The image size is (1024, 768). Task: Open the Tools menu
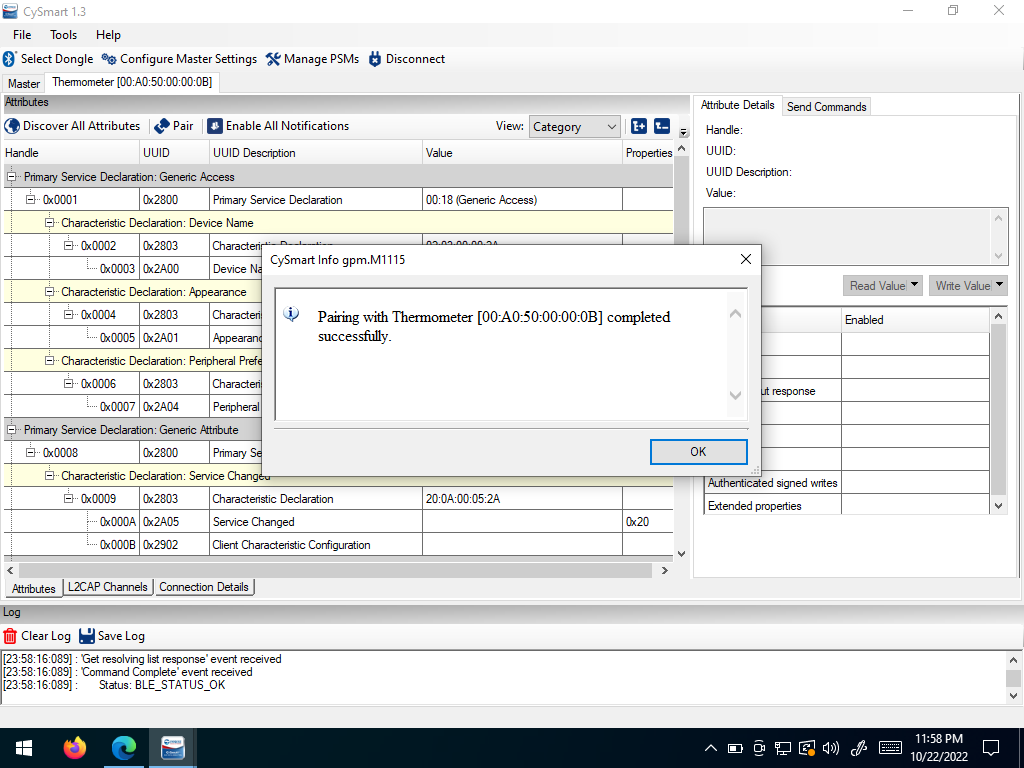63,35
